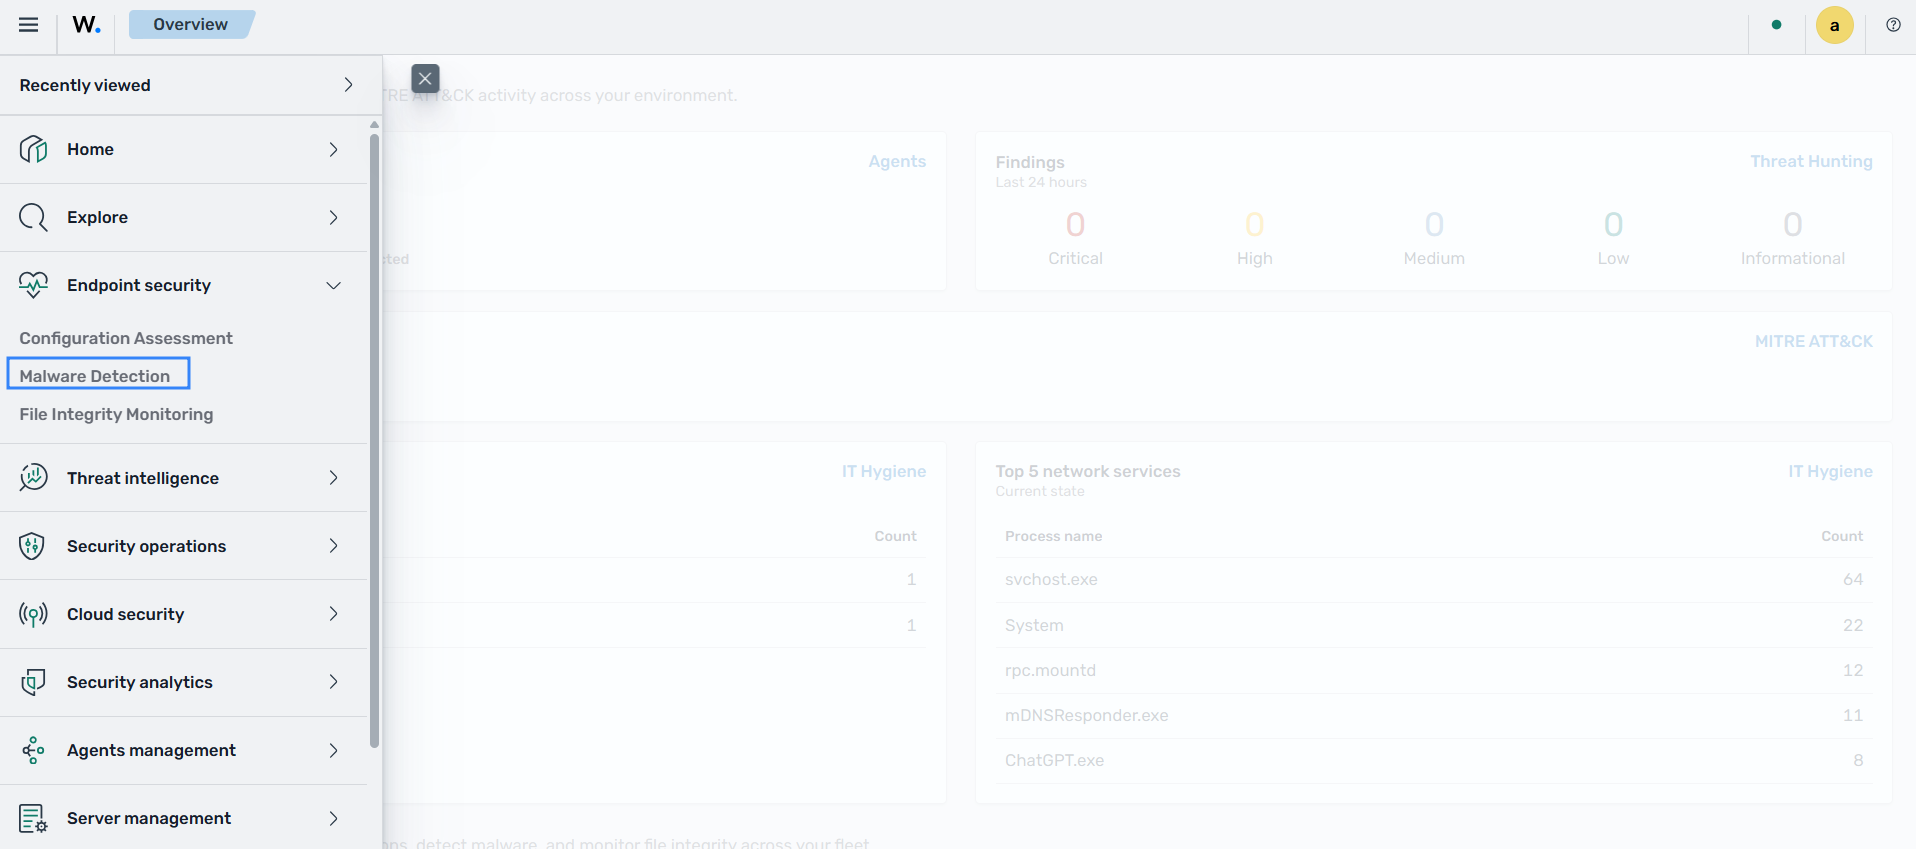Click the Critical findings count
This screenshot has height=849, width=1916.
(x=1075, y=224)
